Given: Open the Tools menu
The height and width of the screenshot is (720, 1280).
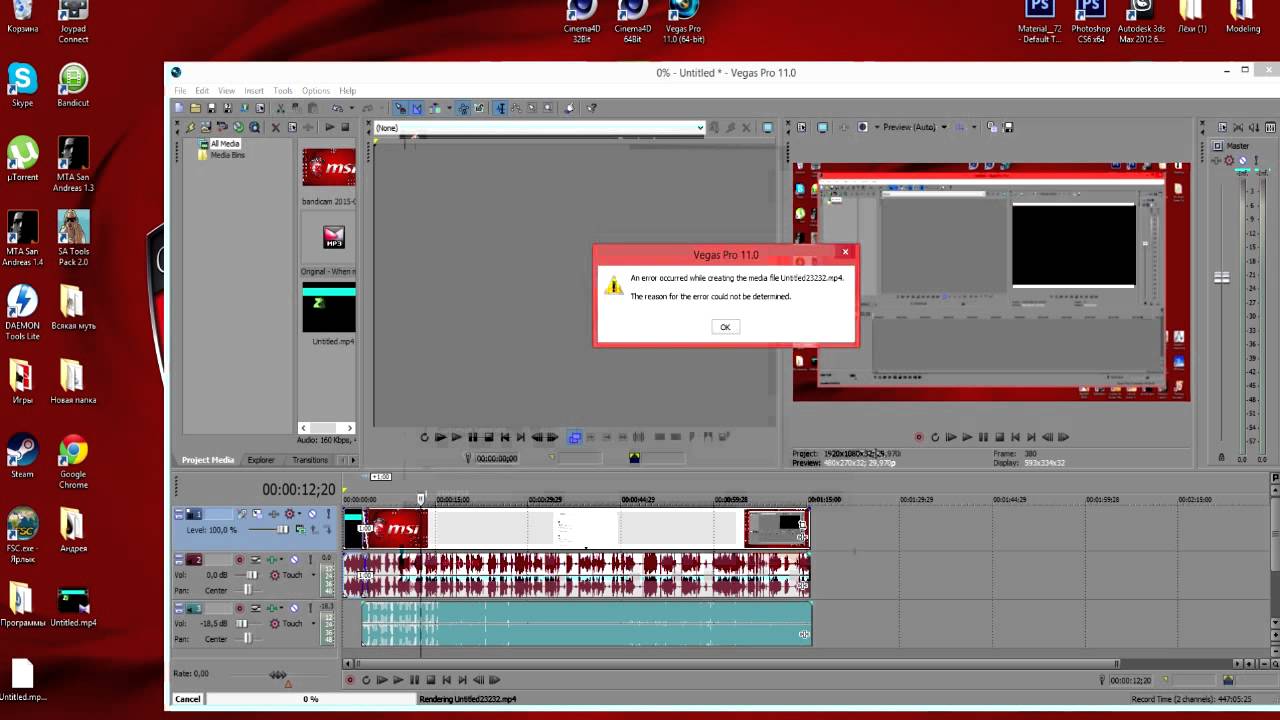Looking at the screenshot, I should point(283,91).
